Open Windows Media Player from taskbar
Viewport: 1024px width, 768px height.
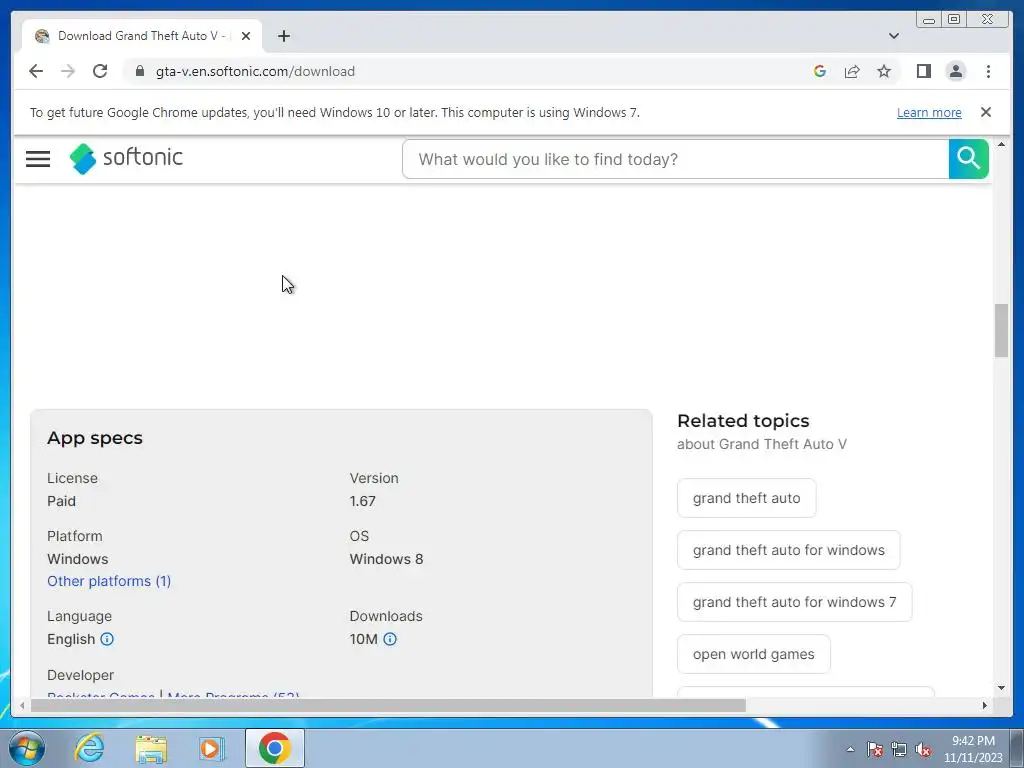212,748
